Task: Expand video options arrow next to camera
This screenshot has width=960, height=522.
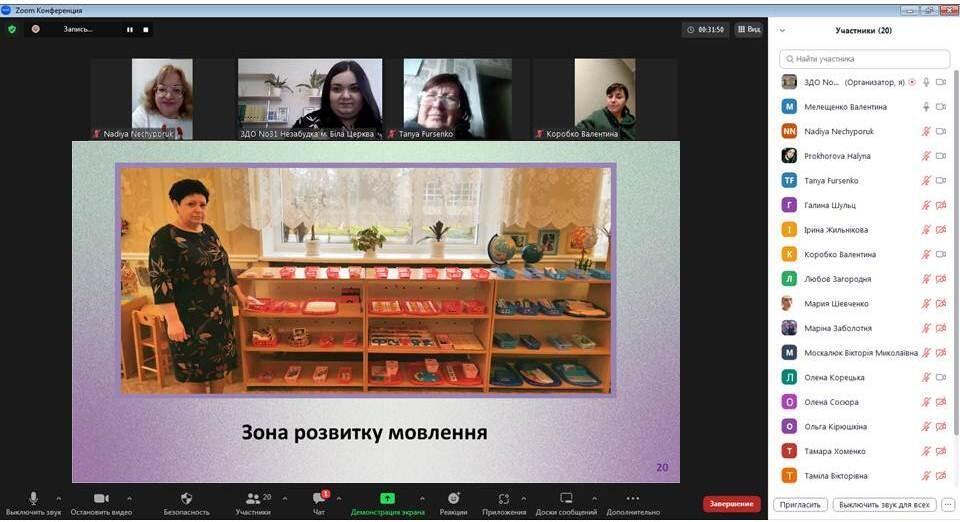Action: [x=129, y=498]
